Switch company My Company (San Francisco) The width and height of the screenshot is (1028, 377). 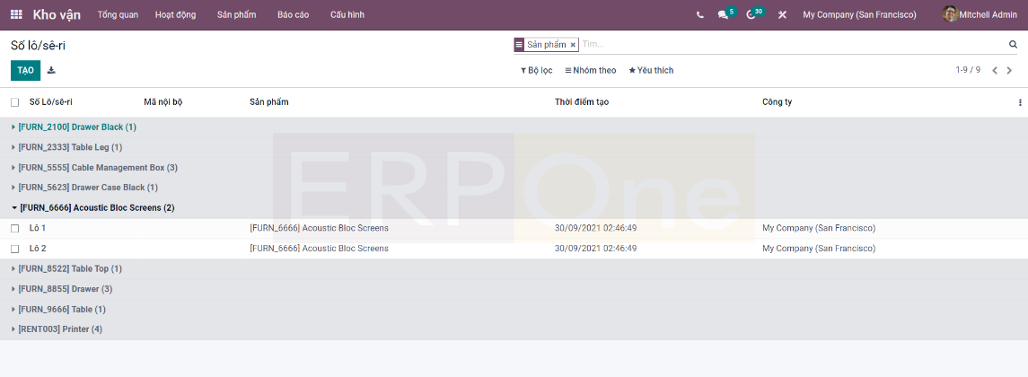860,14
